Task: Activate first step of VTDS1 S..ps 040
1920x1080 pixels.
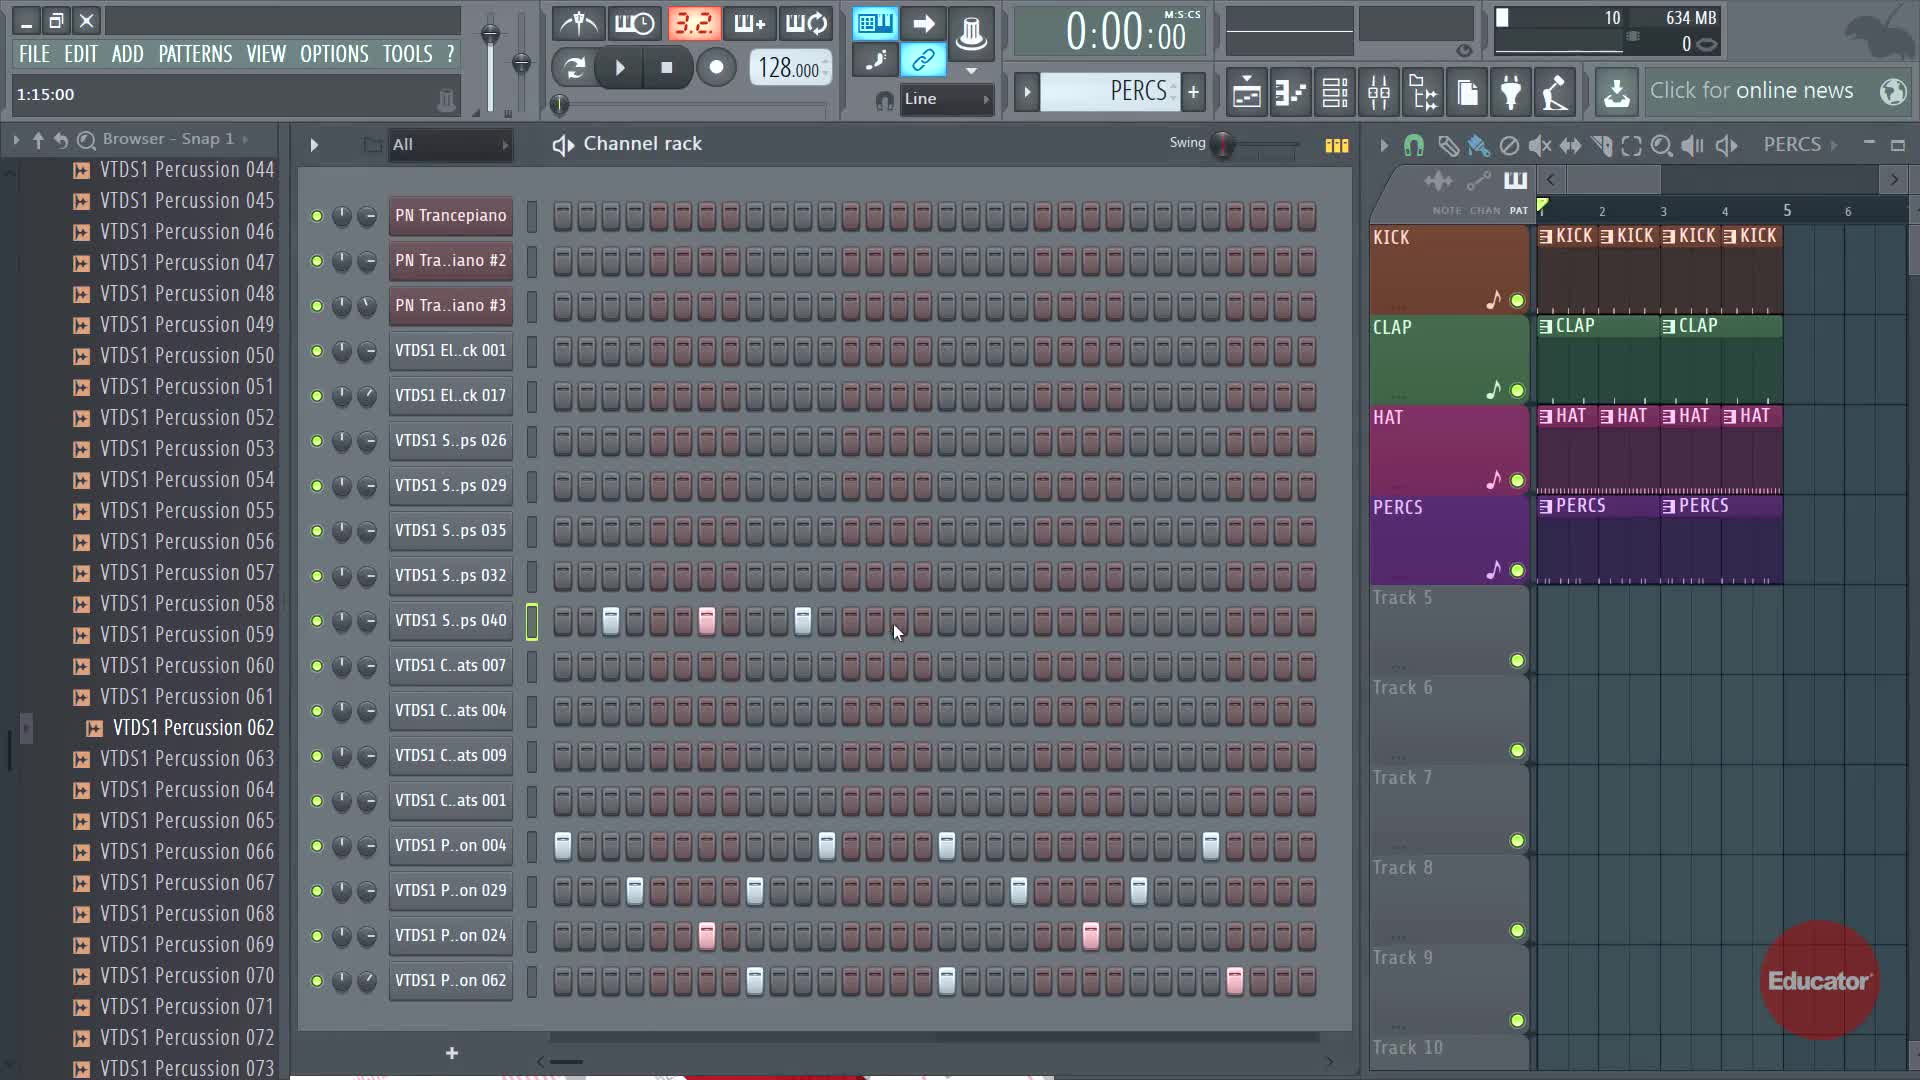Action: [x=563, y=621]
